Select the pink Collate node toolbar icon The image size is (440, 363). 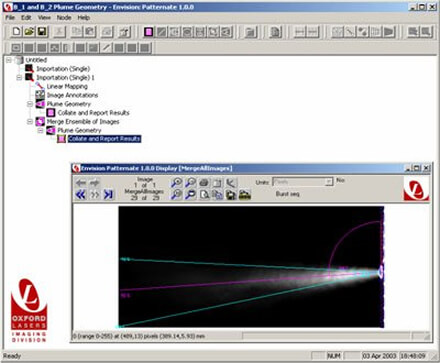(x=149, y=32)
